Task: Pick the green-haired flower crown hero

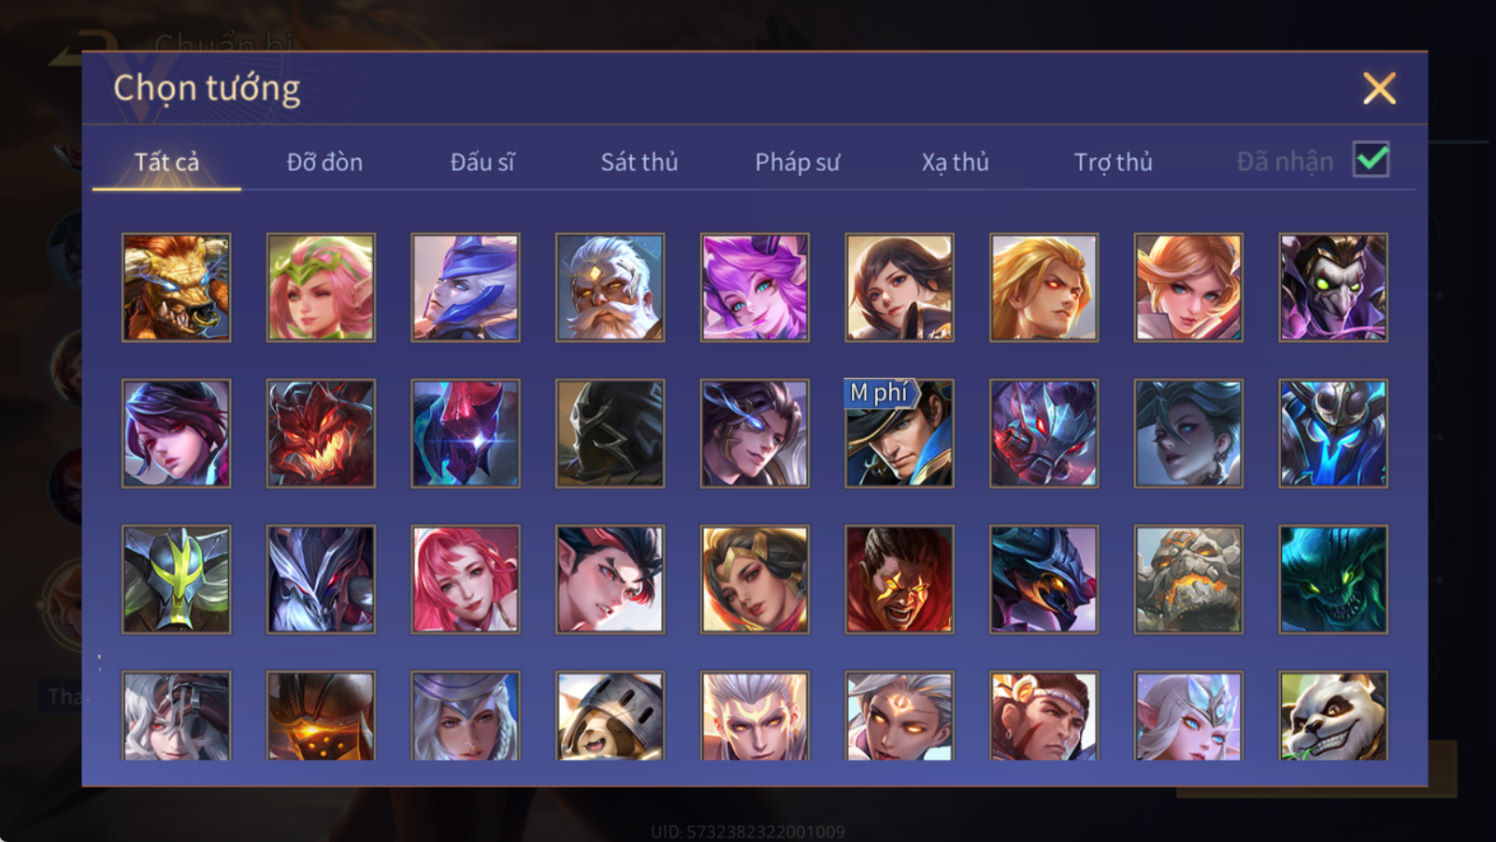Action: (321, 288)
